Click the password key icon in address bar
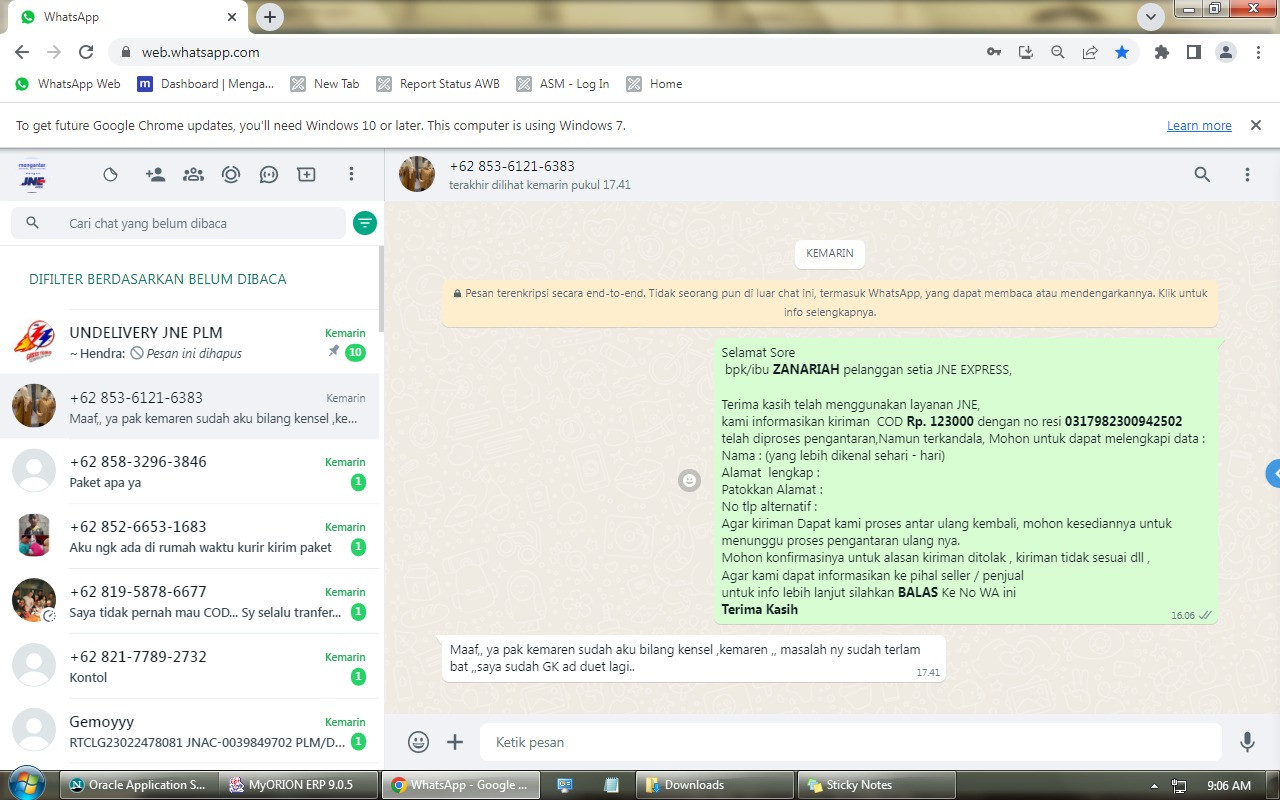 994,52
